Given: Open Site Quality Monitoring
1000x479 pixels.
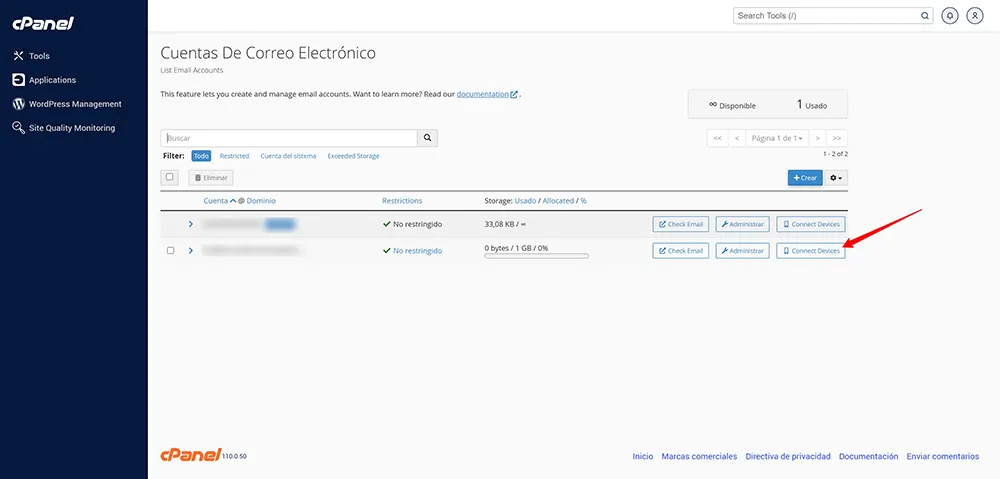Looking at the screenshot, I should pos(71,128).
